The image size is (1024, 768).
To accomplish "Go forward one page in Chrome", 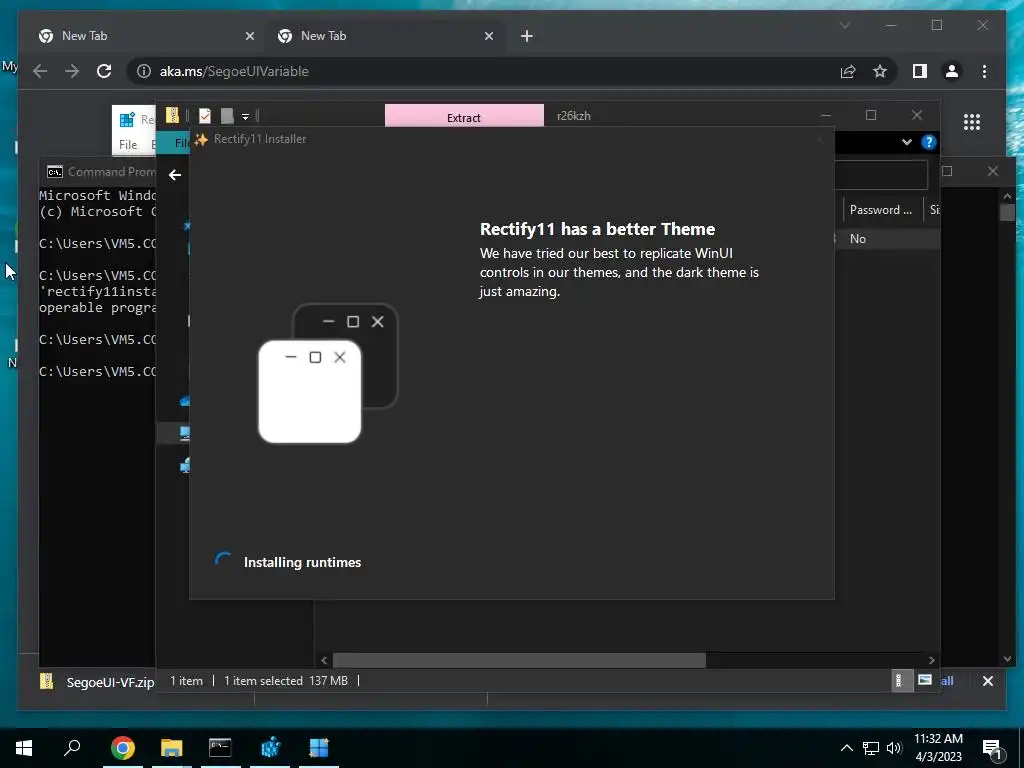I will tap(72, 71).
